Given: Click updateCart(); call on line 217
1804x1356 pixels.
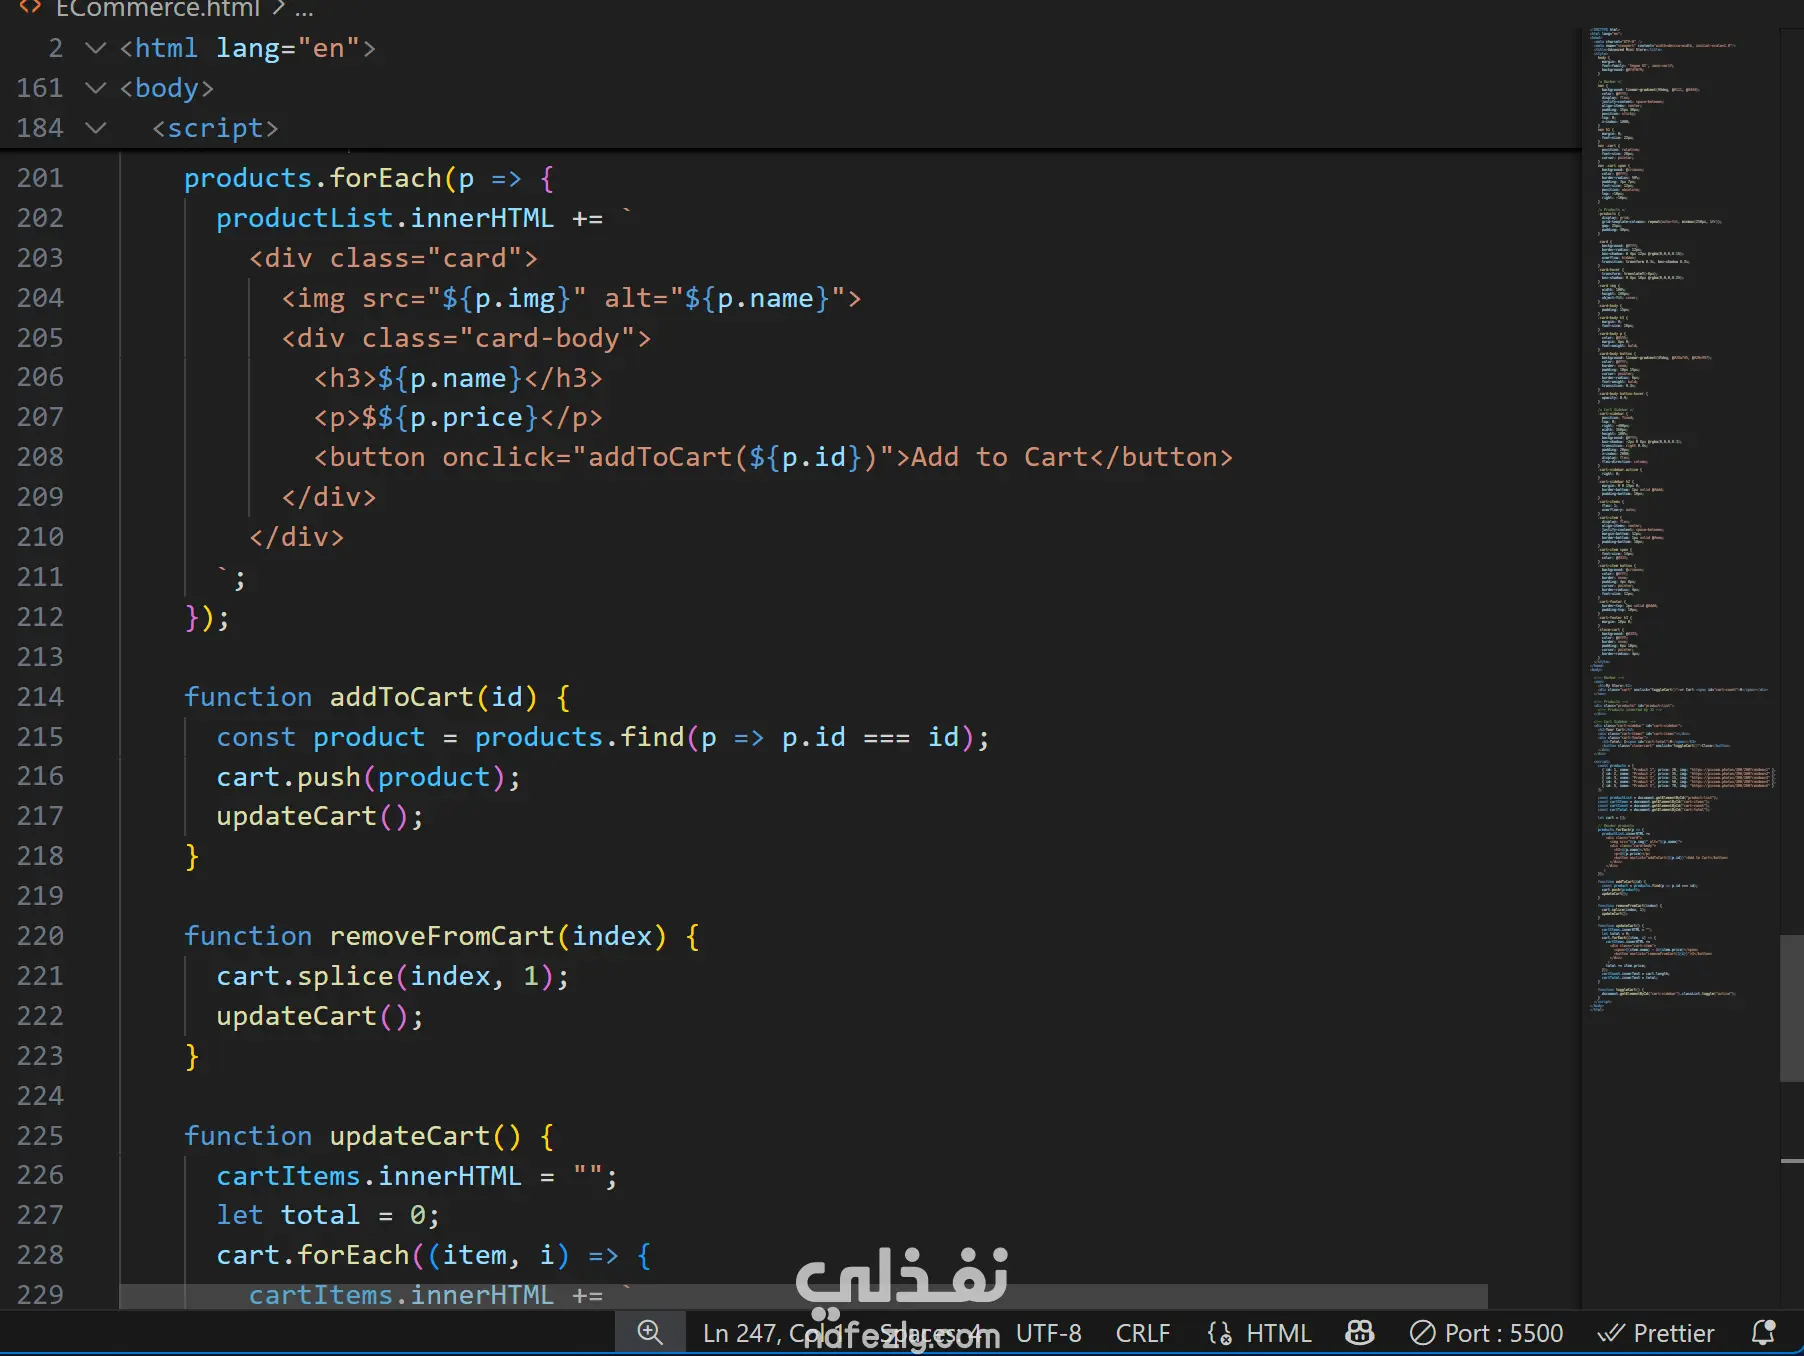Looking at the screenshot, I should tap(320, 816).
